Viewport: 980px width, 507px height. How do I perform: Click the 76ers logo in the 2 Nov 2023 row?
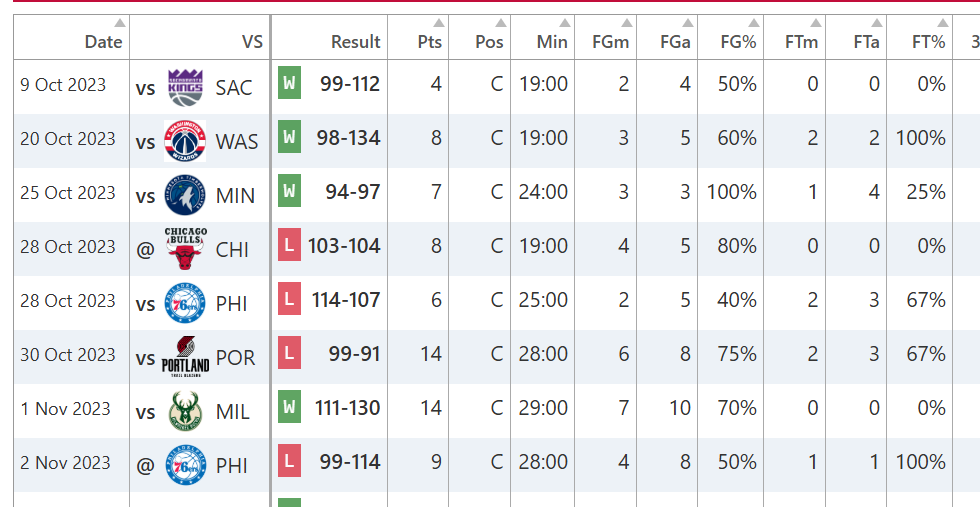185,465
